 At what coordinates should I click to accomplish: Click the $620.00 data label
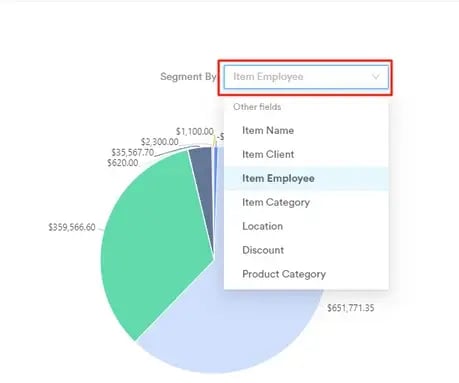tap(123, 163)
